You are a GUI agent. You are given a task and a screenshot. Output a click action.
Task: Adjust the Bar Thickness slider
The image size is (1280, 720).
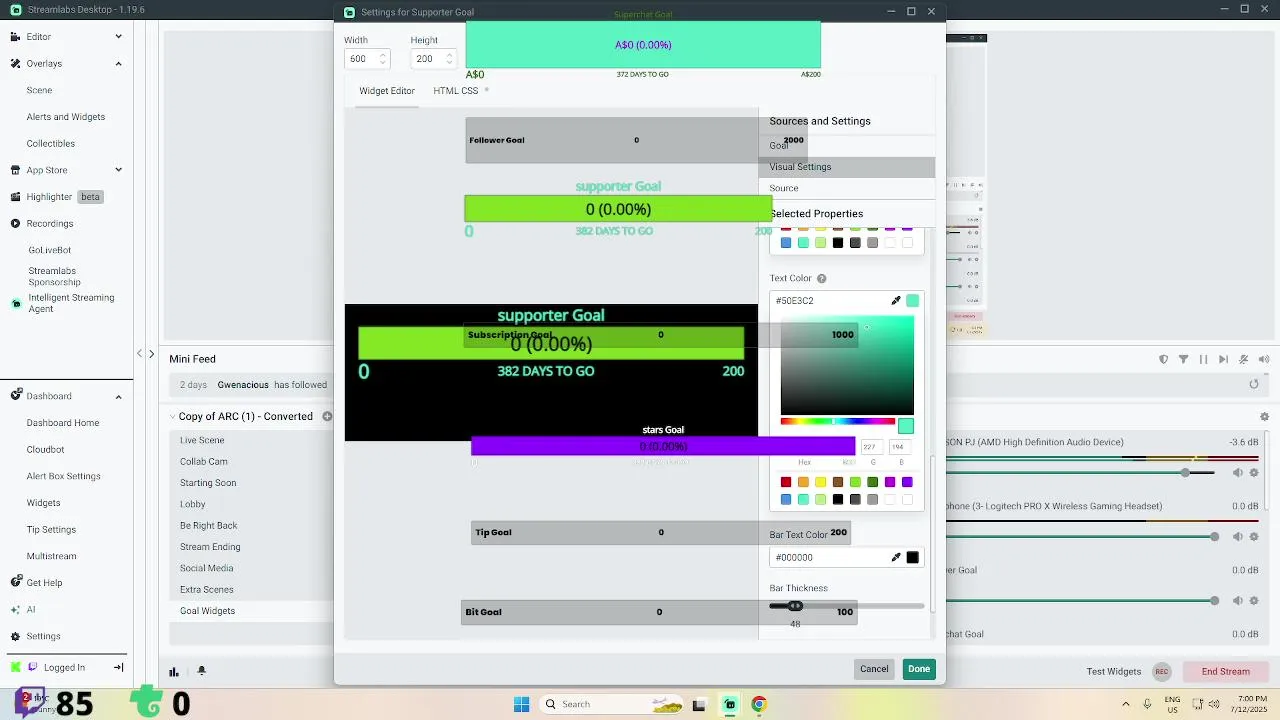pos(847,606)
